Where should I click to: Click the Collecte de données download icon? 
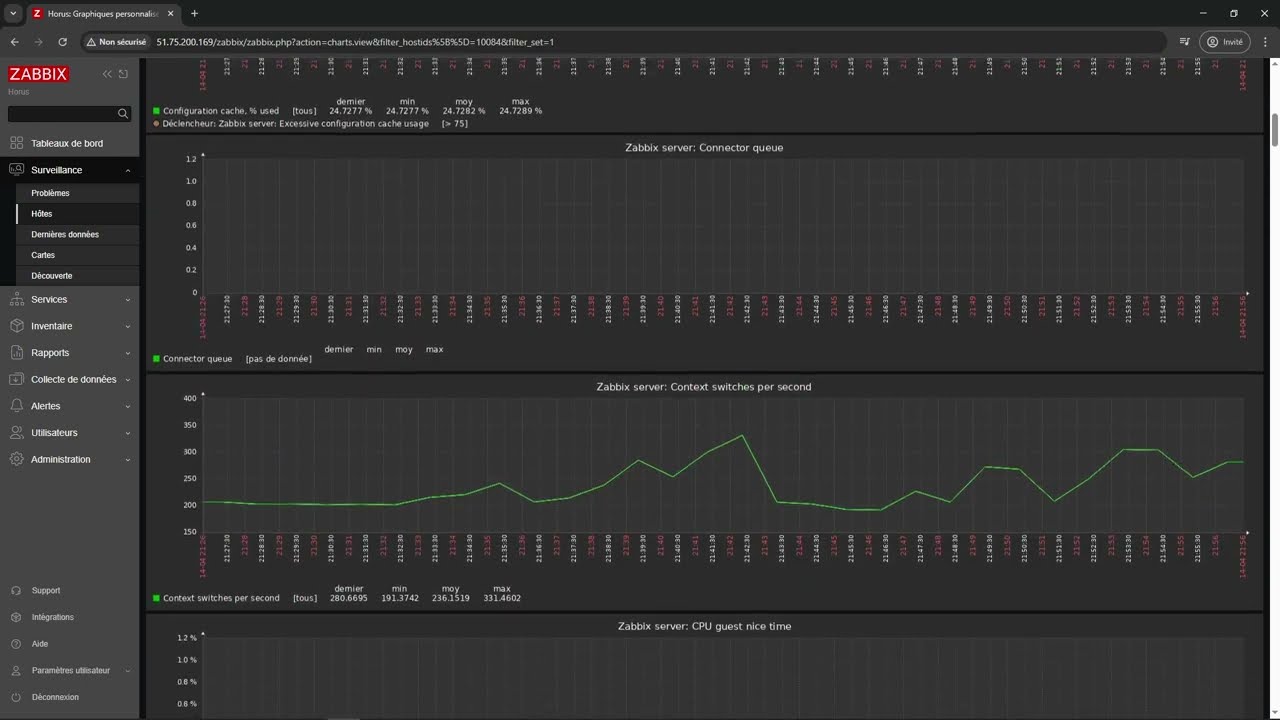pos(16,379)
